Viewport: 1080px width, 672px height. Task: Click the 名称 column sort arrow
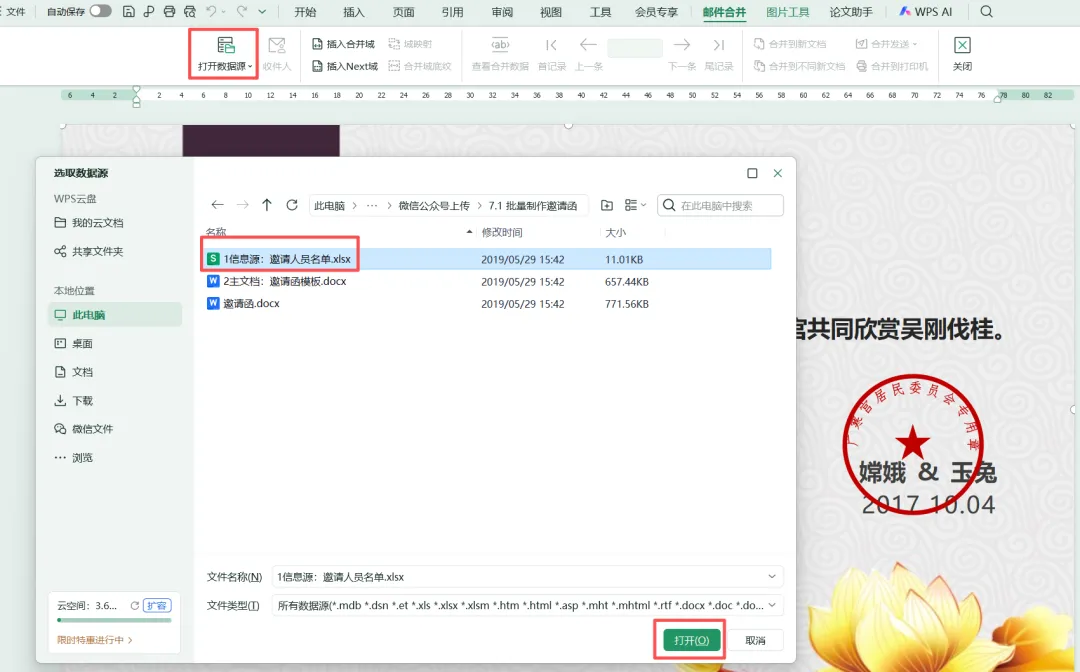(x=470, y=232)
